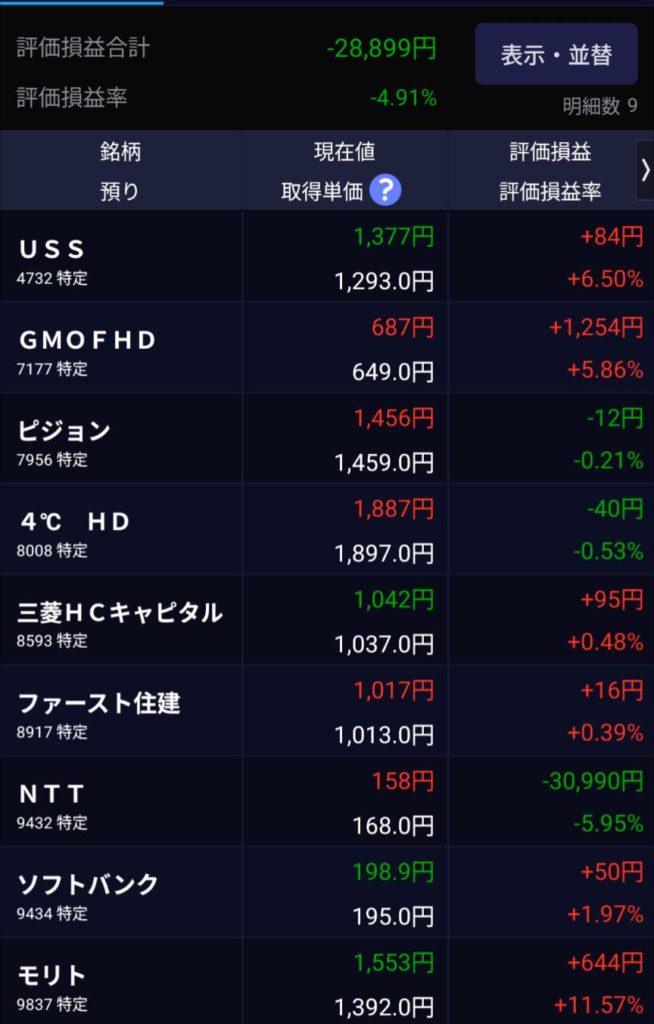This screenshot has width=654, height=1024.
Task: Select the GMOFHD holding
Action: 120,349
